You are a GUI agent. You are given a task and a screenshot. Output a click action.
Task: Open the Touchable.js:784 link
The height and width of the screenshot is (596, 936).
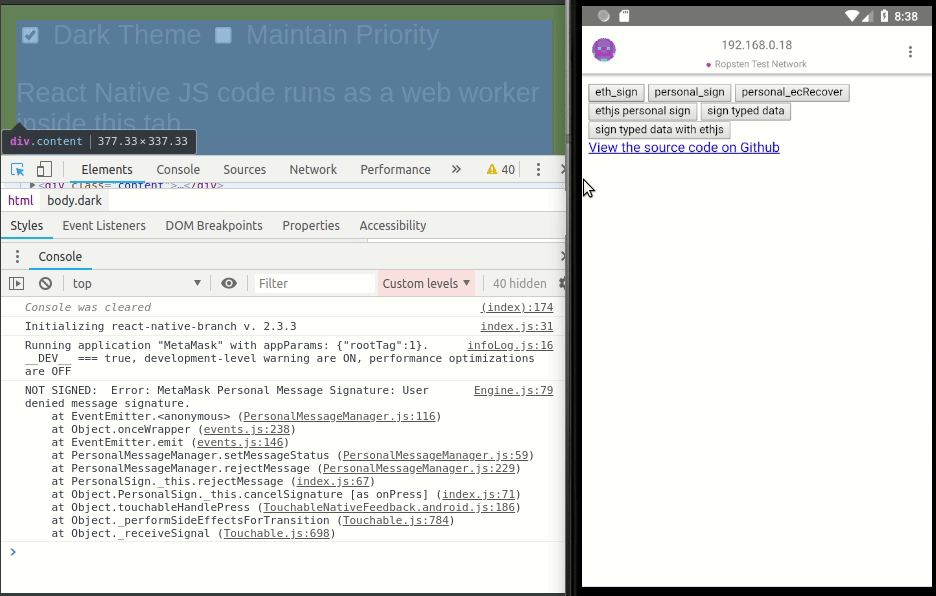pos(396,521)
